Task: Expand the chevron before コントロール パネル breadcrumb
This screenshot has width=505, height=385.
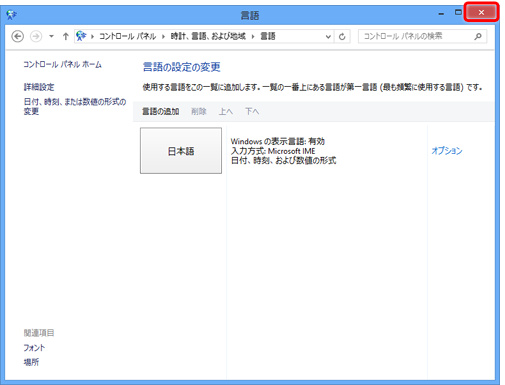Action: click(x=92, y=36)
